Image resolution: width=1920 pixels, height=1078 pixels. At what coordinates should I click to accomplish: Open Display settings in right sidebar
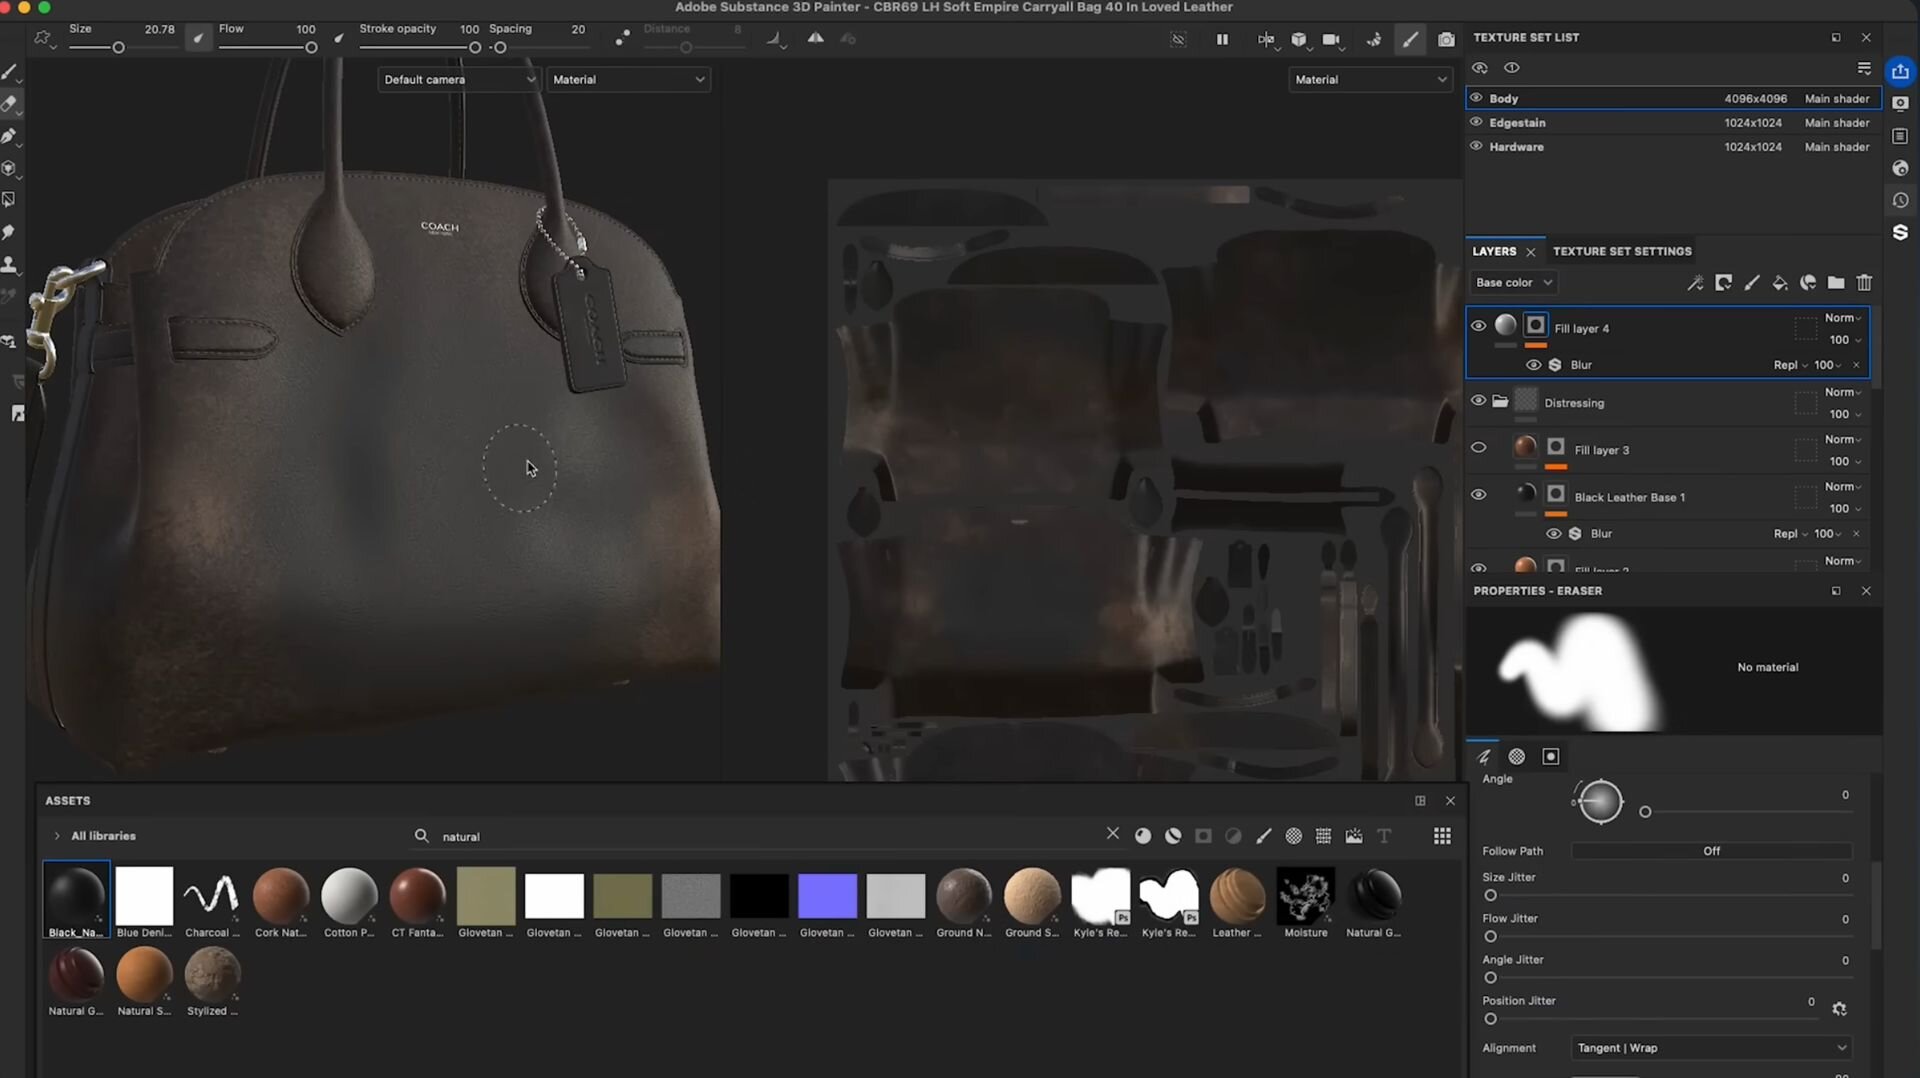click(1900, 103)
